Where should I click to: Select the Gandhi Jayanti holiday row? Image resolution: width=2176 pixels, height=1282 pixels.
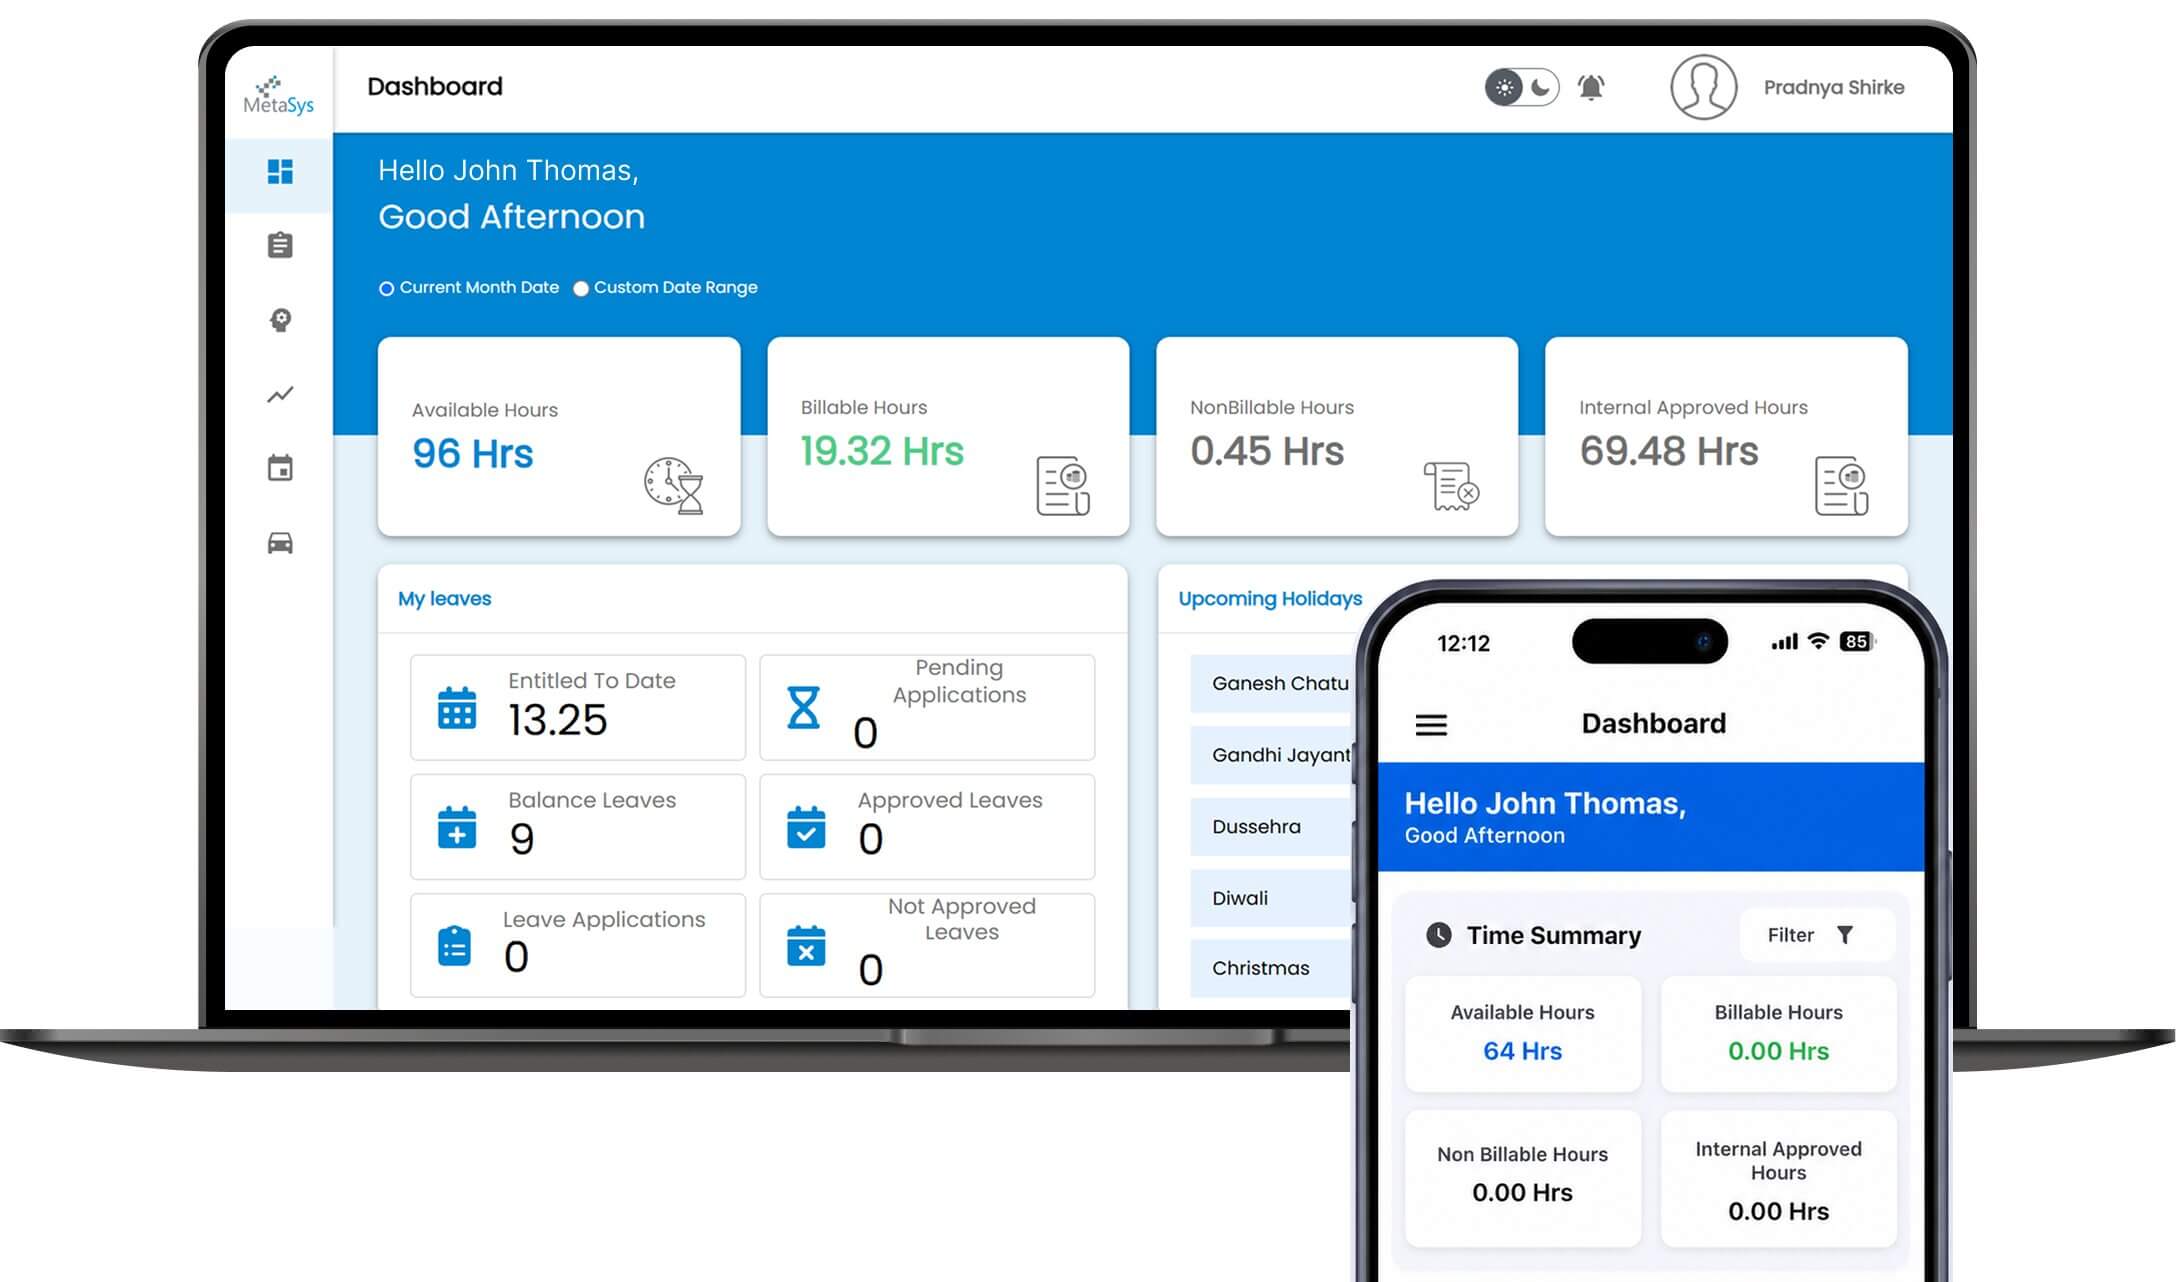1271,755
